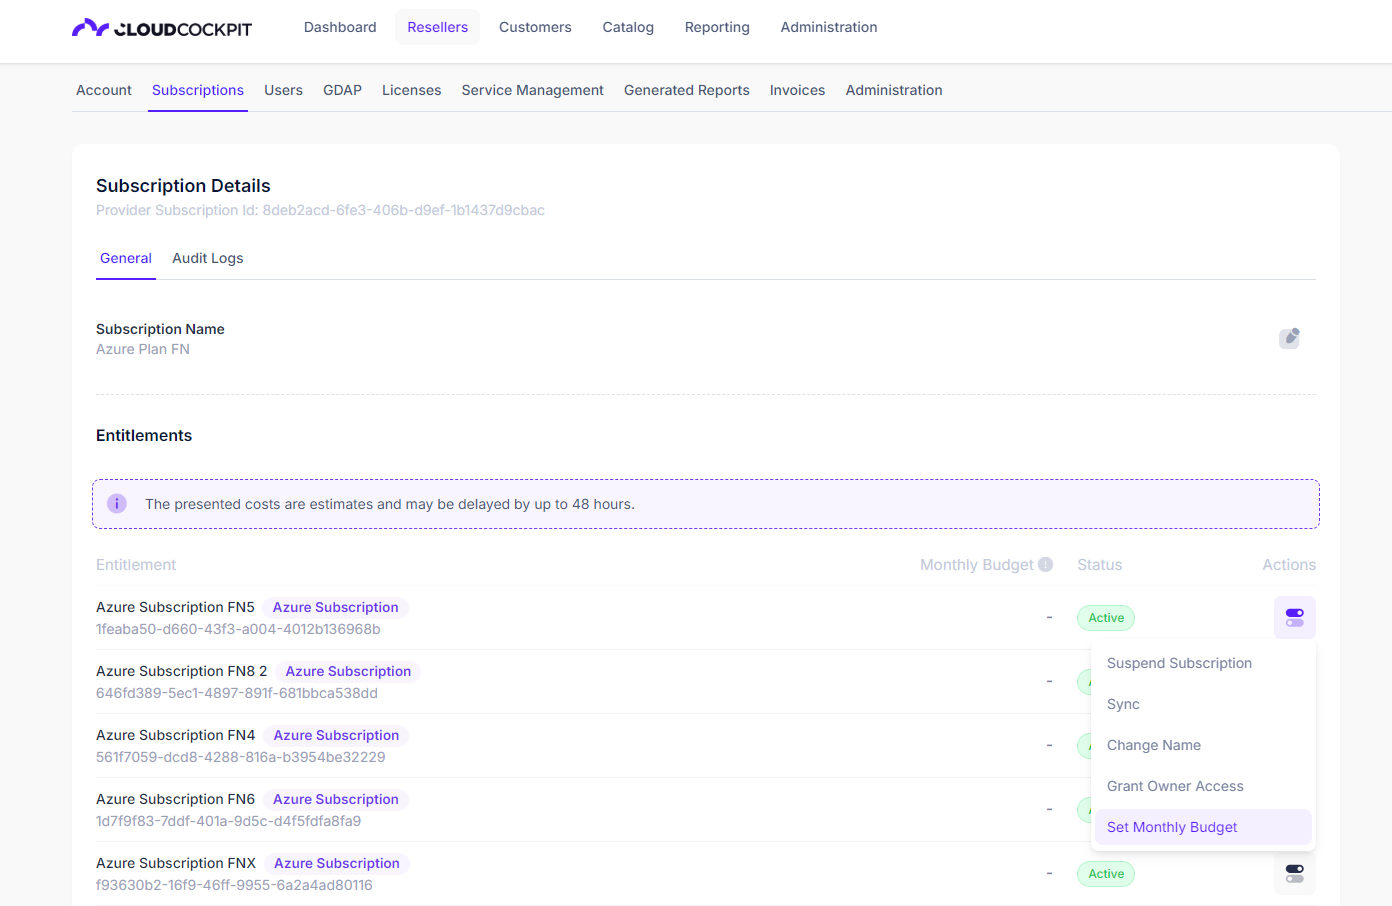1392x906 pixels.
Task: Switch to the Audit Logs tab
Action: tap(207, 258)
